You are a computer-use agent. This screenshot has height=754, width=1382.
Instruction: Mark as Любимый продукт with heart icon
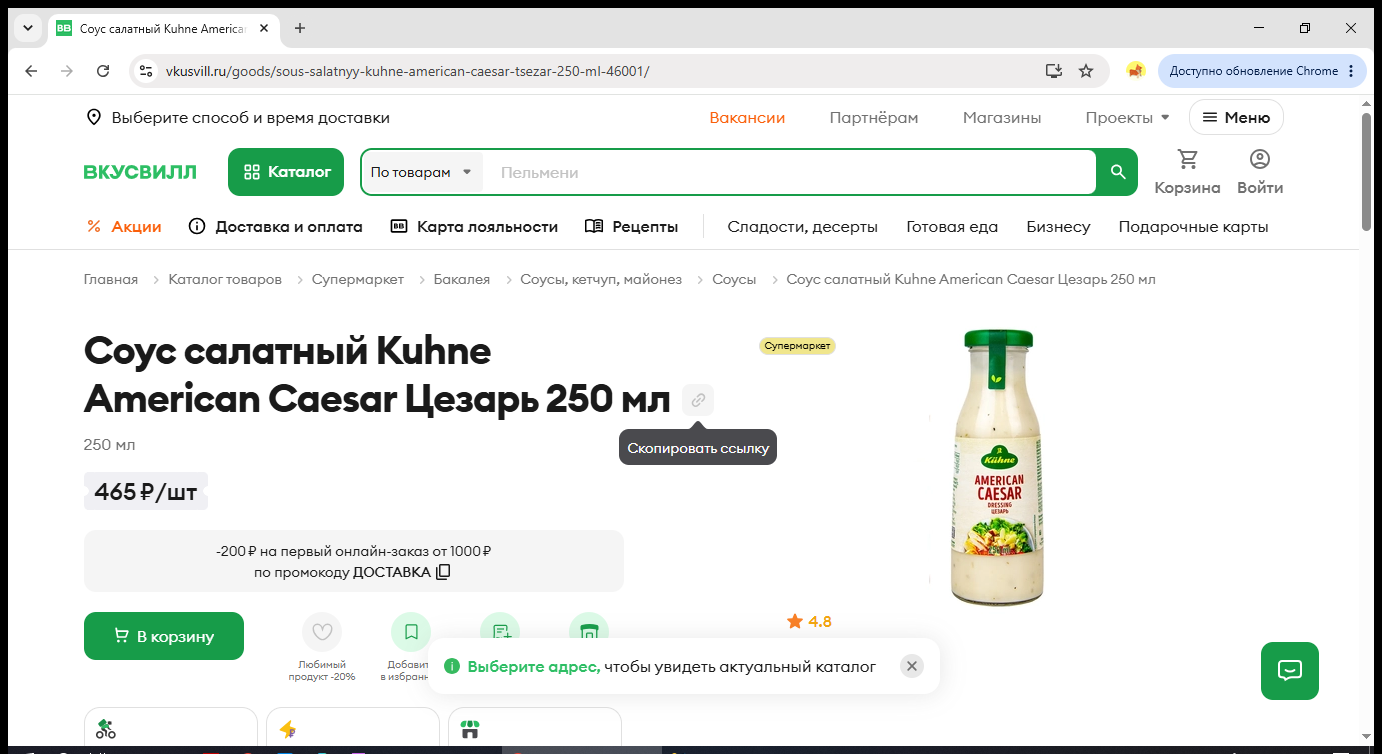322,632
